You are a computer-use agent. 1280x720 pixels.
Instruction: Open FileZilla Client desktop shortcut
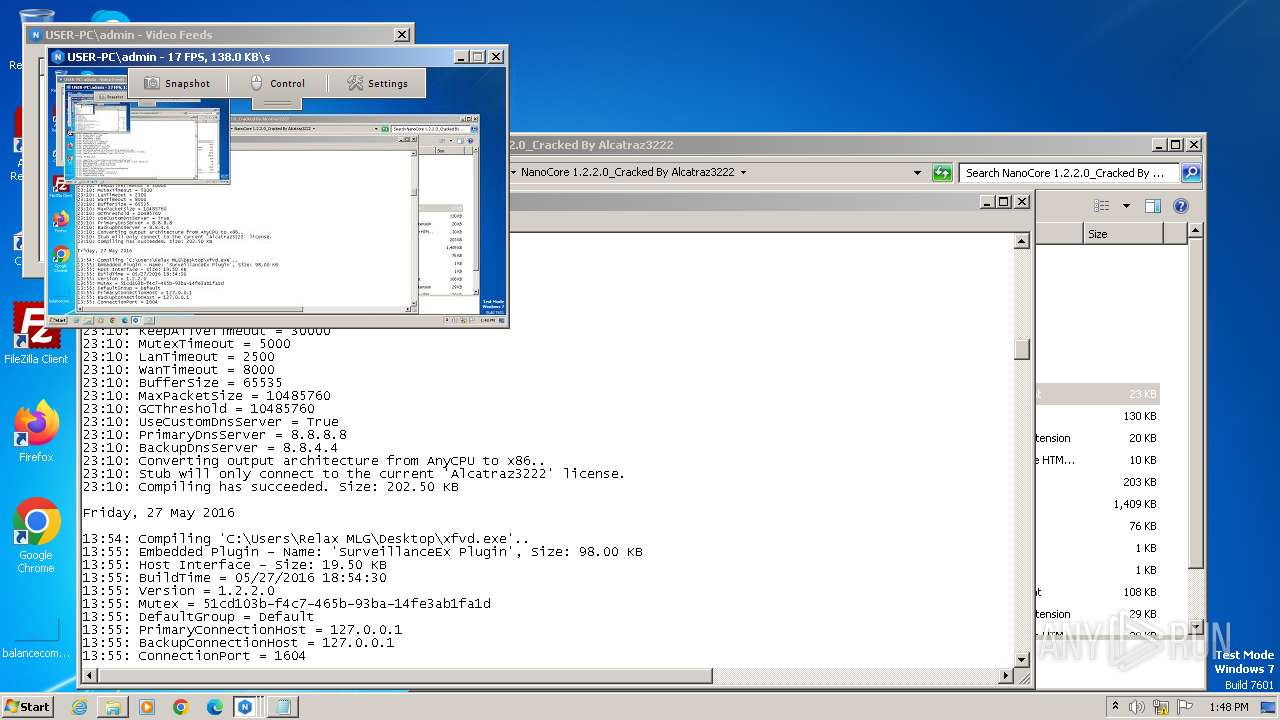tap(36, 333)
